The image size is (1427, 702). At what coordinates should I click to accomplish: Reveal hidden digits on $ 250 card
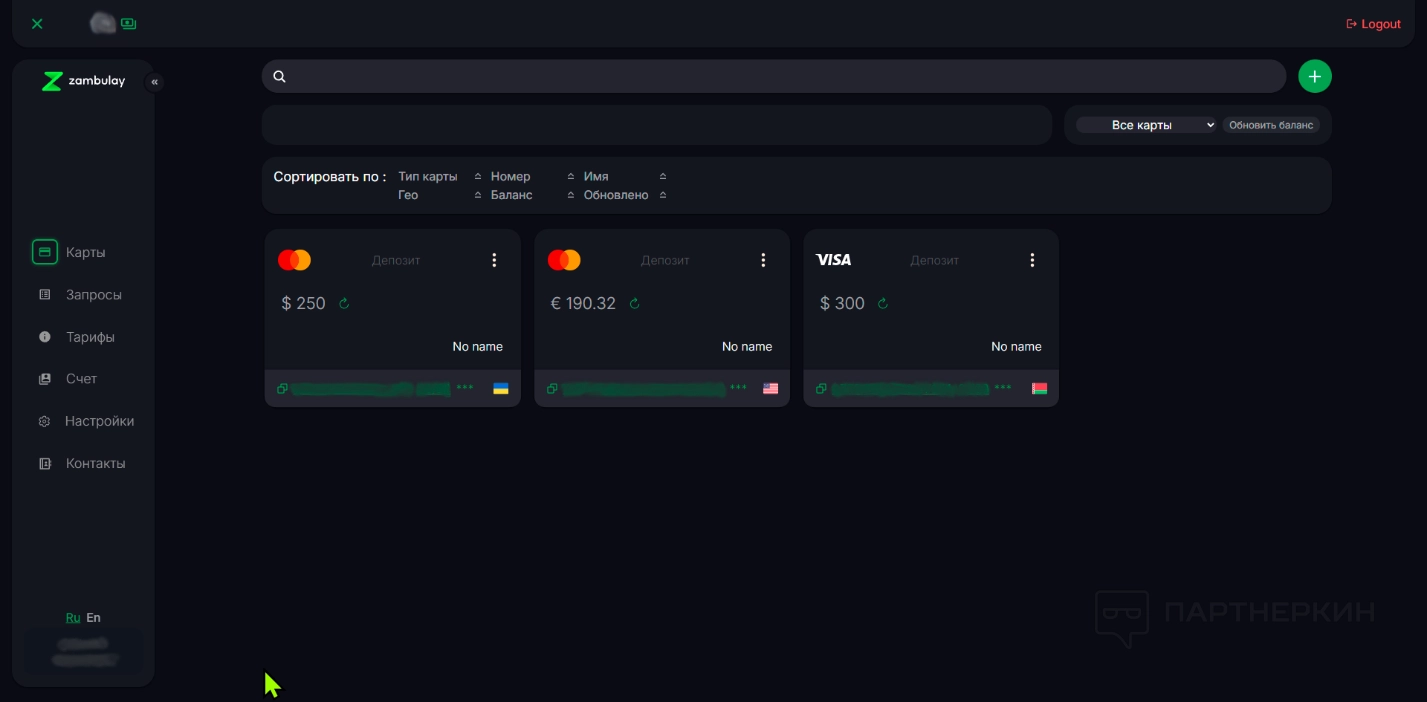tap(465, 386)
